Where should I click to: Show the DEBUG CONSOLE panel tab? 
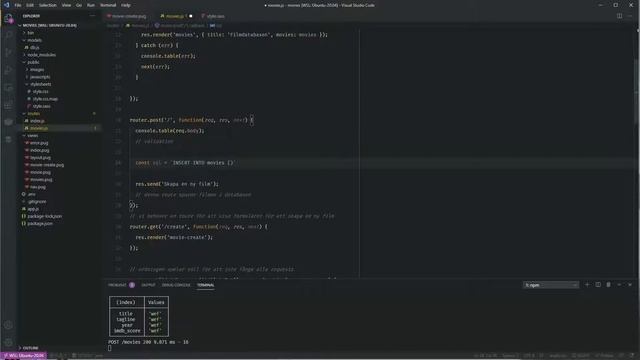[176, 285]
